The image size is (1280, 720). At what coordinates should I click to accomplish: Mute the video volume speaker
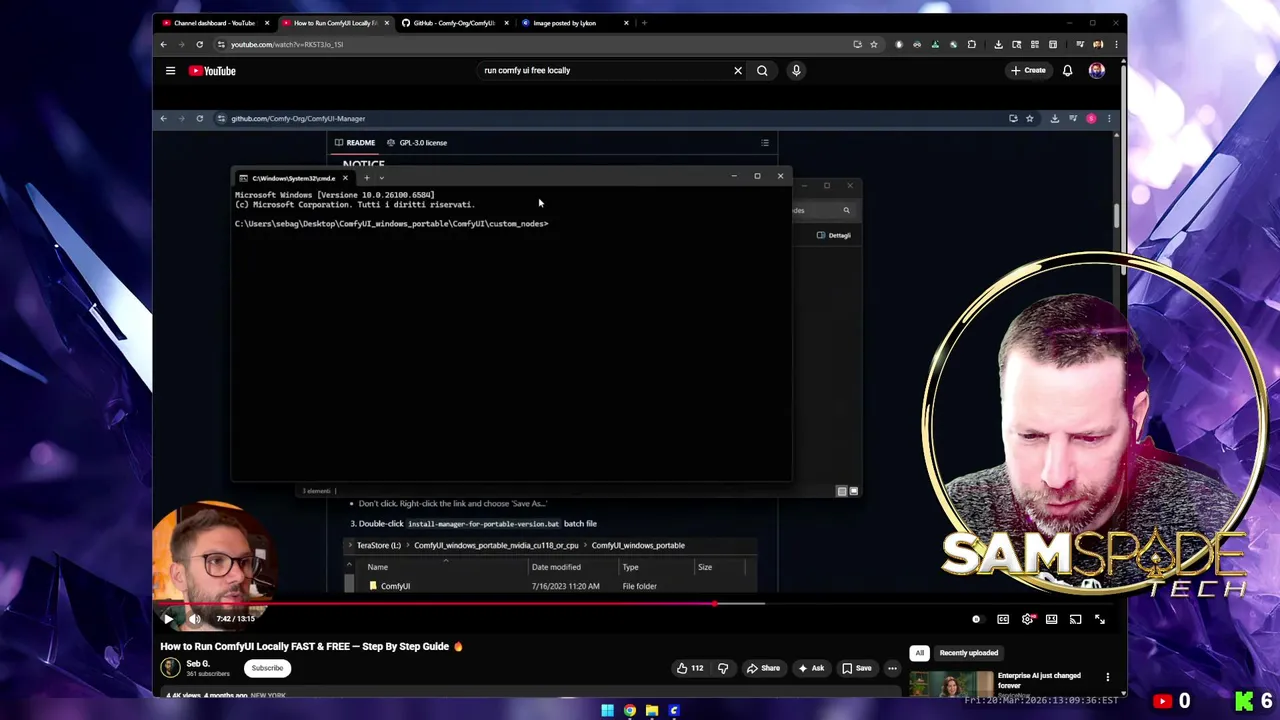(195, 619)
